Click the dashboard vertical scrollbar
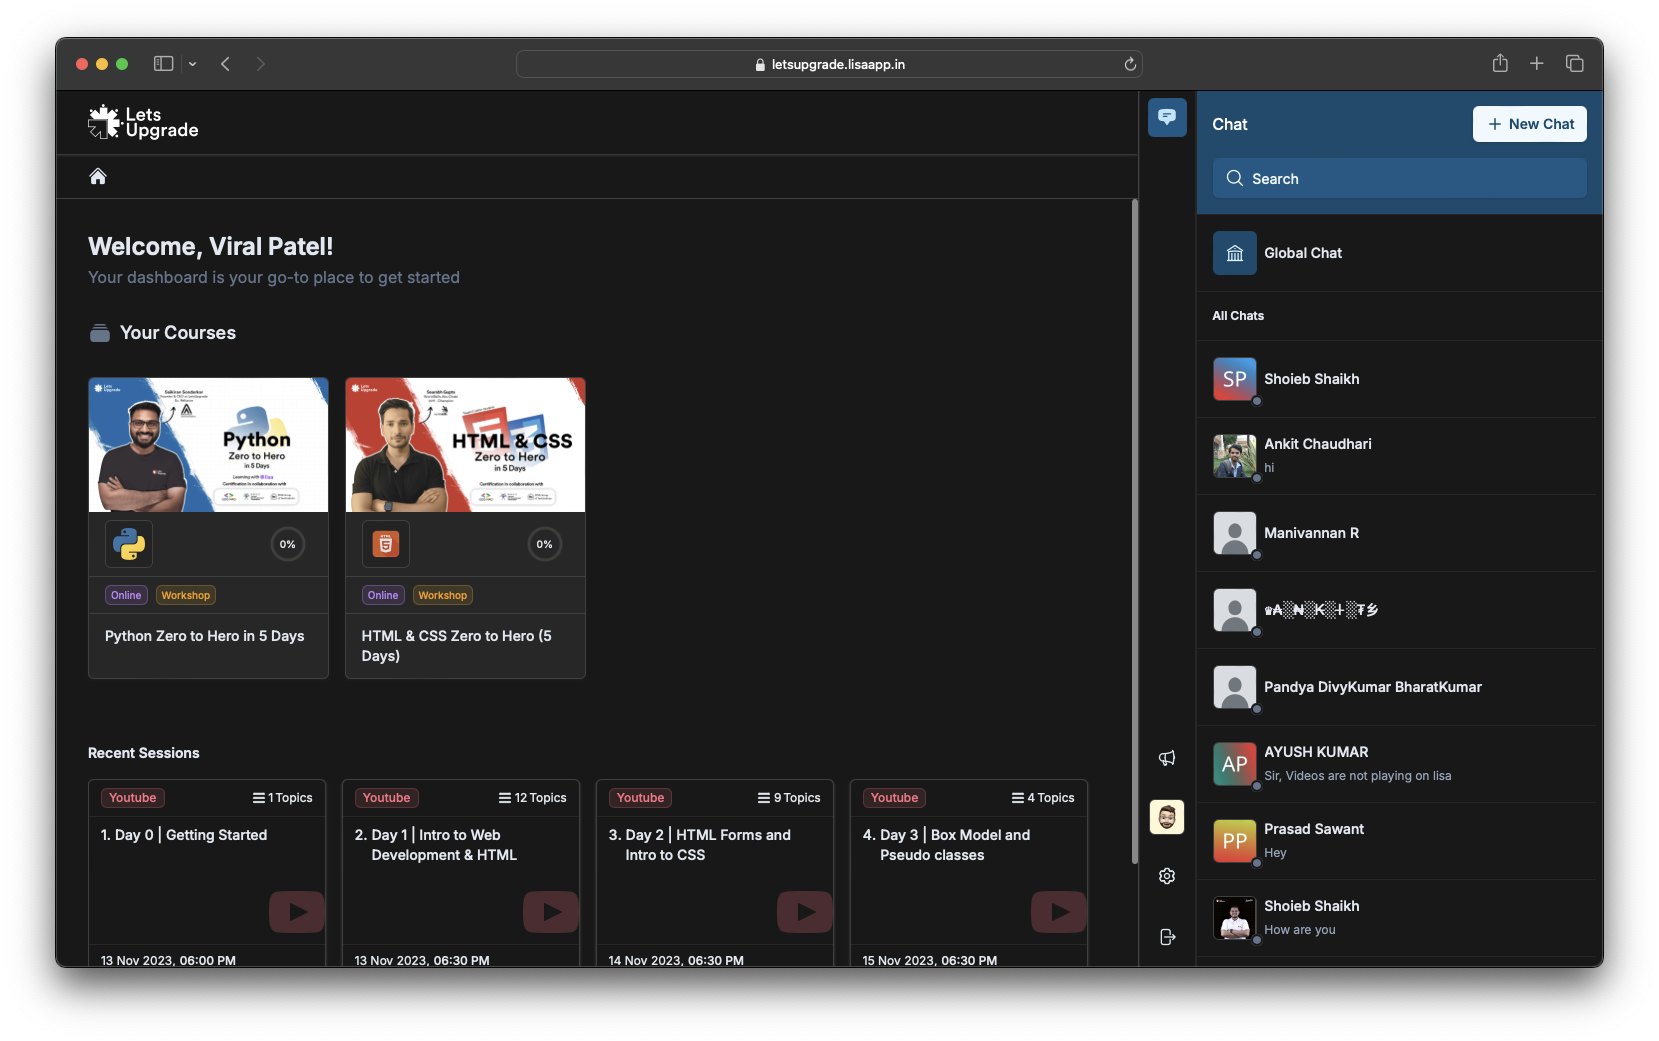This screenshot has height=1041, width=1659. 1134,530
